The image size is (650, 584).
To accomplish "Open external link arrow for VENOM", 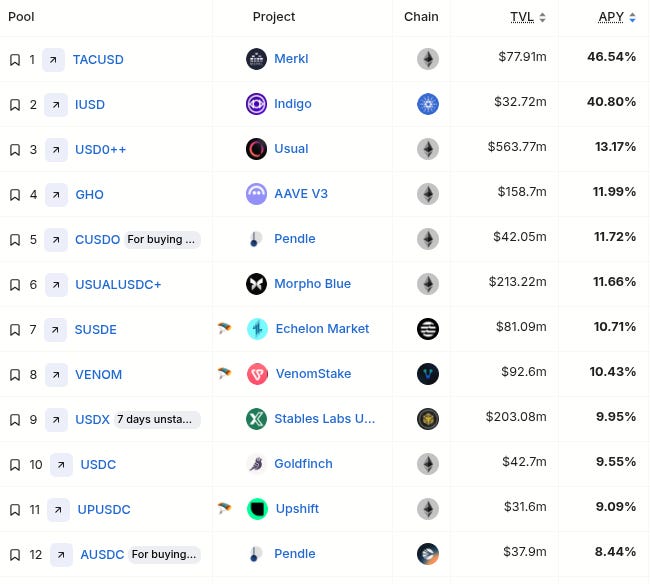I will pyautogui.click(x=56, y=375).
